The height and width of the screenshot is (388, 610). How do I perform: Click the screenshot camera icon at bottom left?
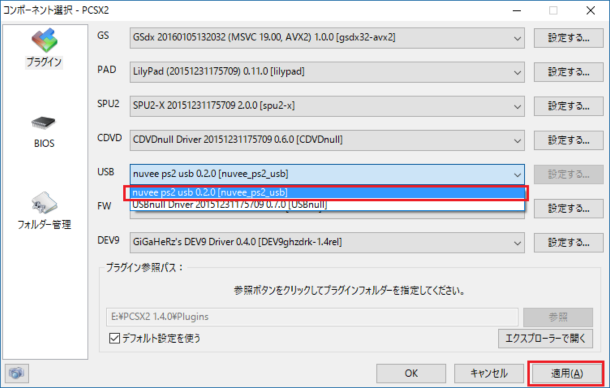click(16, 373)
